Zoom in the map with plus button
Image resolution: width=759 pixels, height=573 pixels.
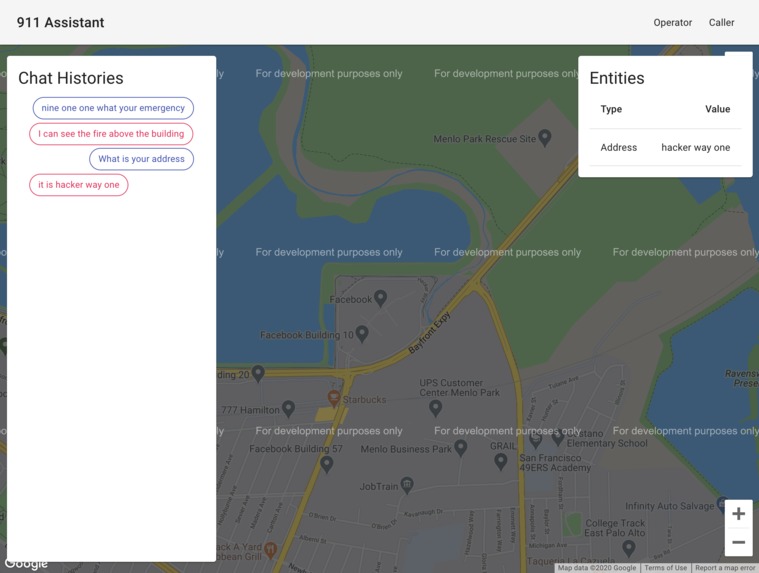point(738,513)
